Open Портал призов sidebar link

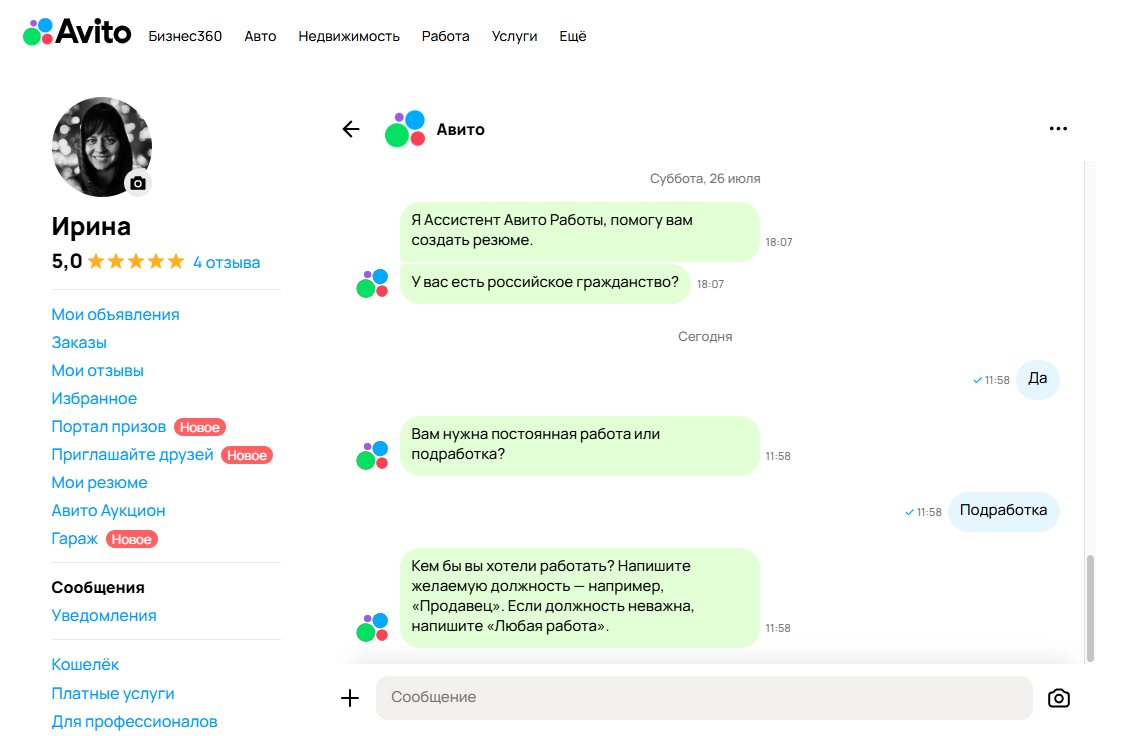pos(108,426)
